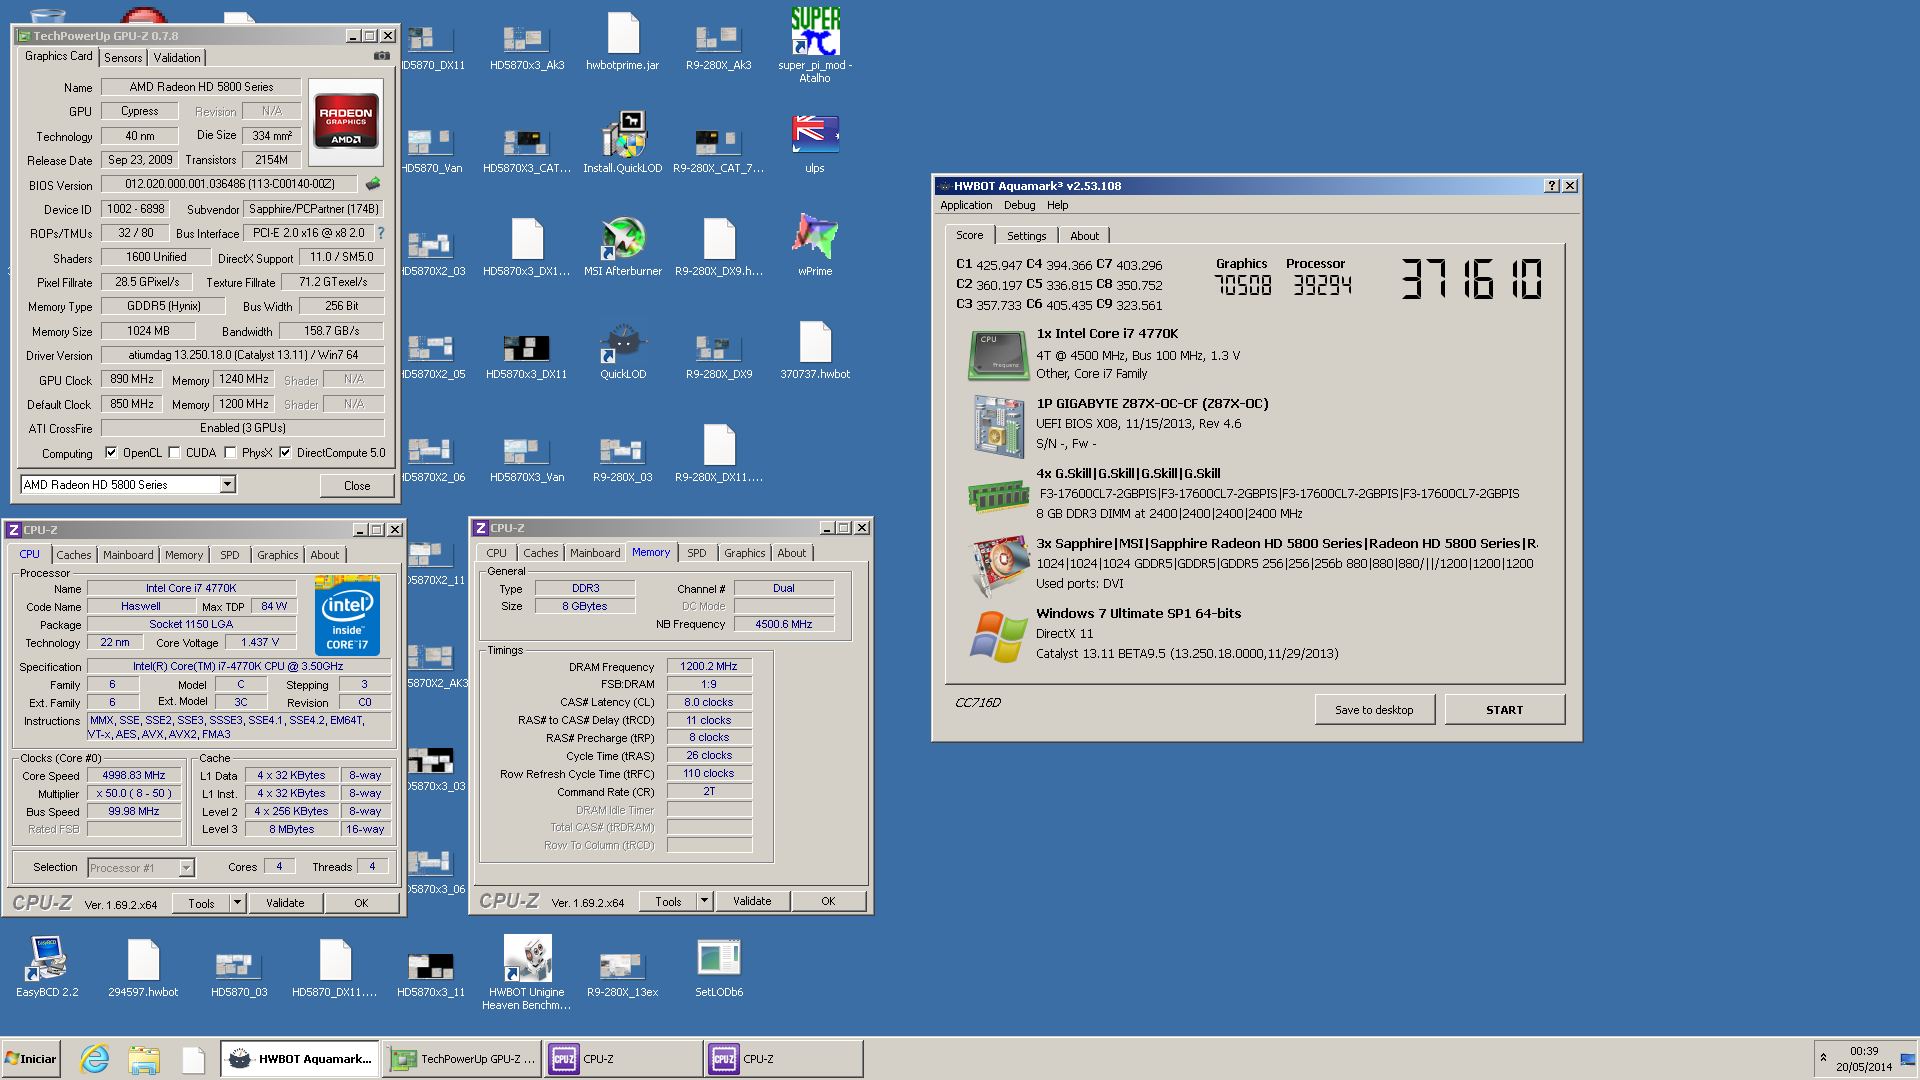This screenshot has height=1080, width=1920.
Task: Open Application menu in HWBOT Aquamark
Action: coord(966,205)
